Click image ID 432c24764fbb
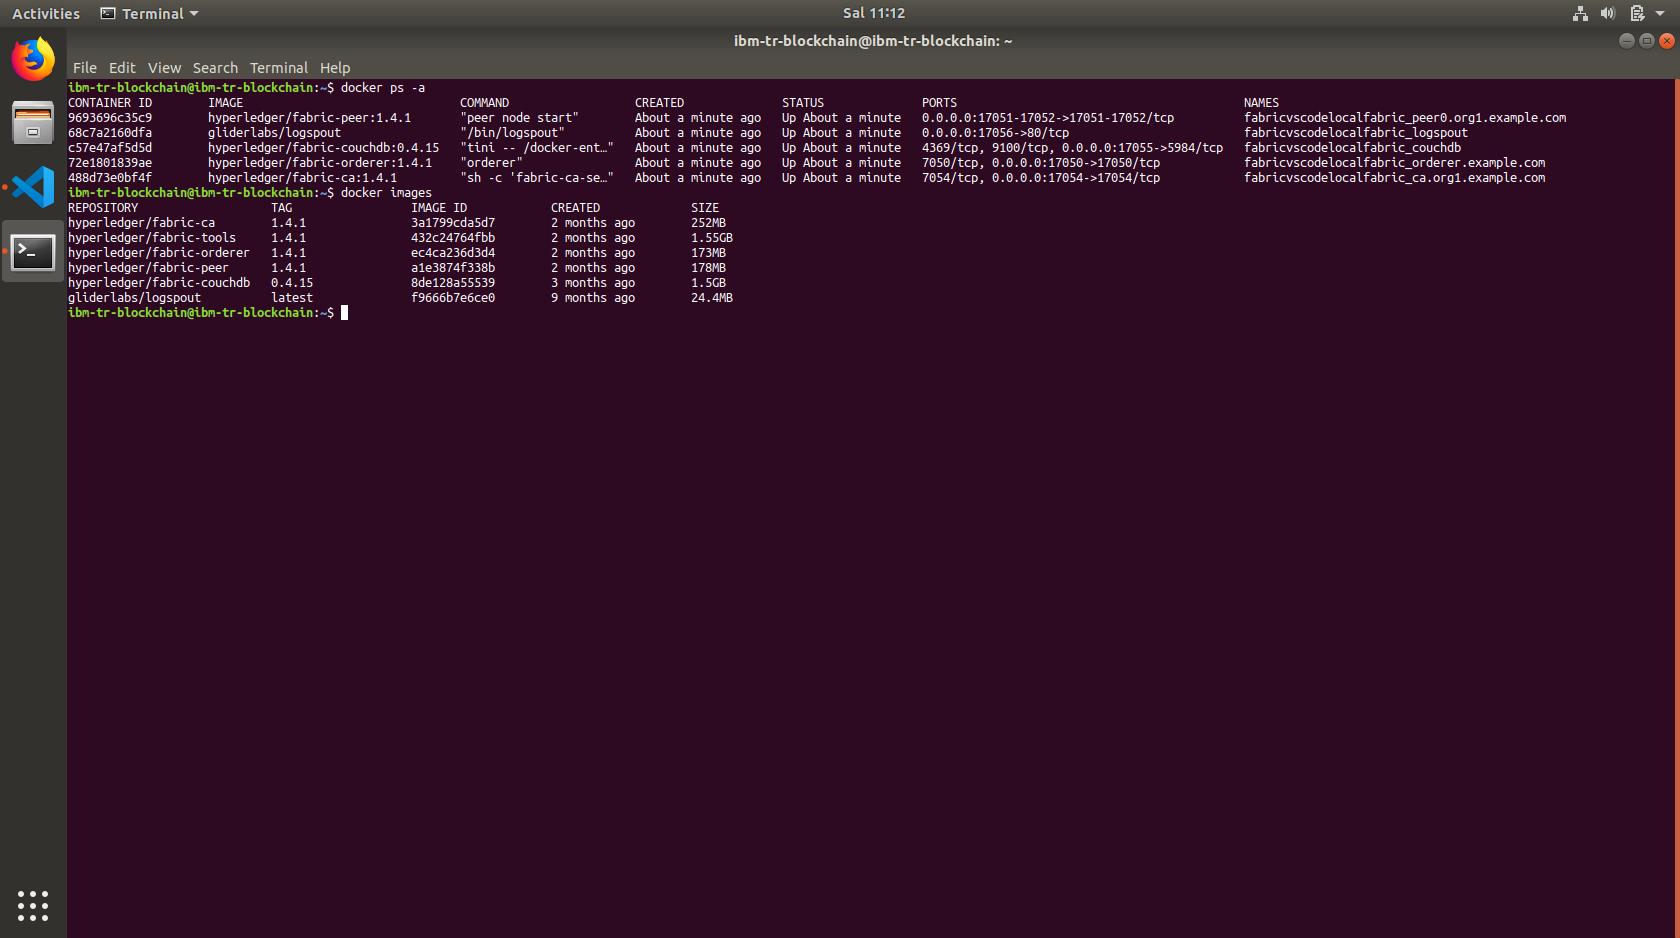 (x=453, y=238)
